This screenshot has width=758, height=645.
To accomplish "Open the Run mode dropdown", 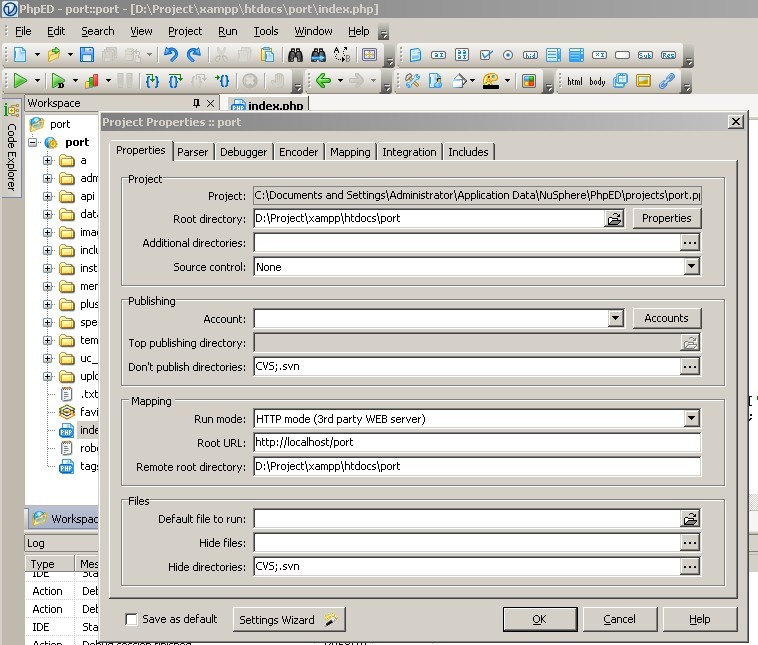I will coord(692,418).
